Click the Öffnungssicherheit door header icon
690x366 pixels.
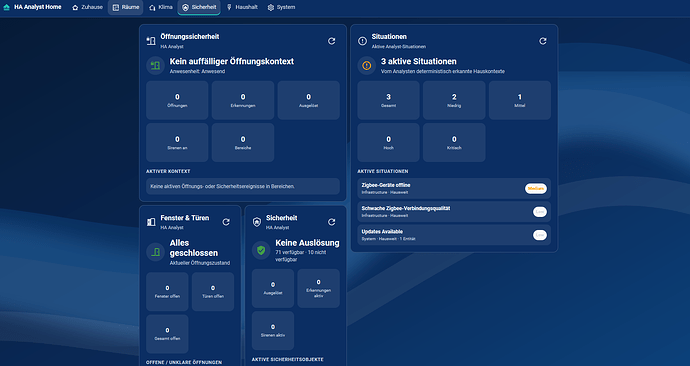point(151,41)
